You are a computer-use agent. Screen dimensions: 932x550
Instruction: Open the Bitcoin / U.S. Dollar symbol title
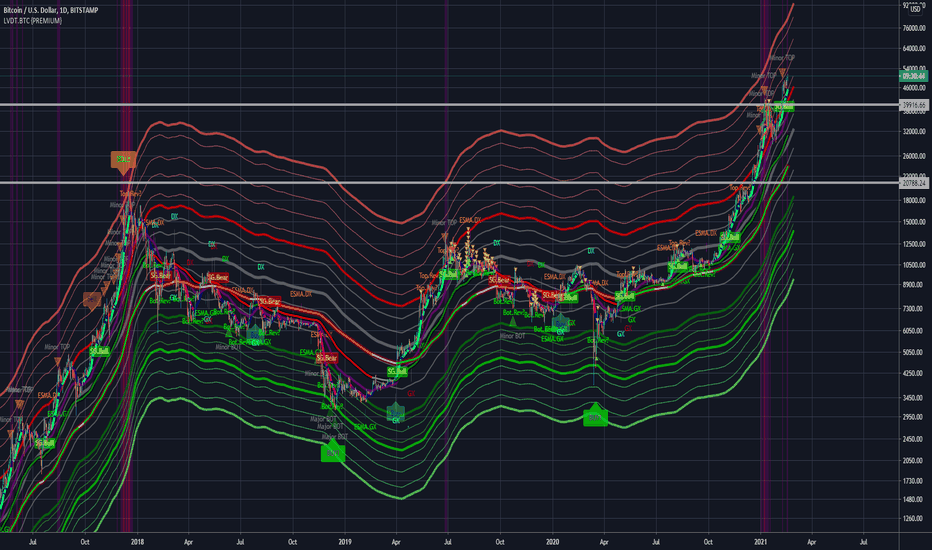pyautogui.click(x=51, y=10)
